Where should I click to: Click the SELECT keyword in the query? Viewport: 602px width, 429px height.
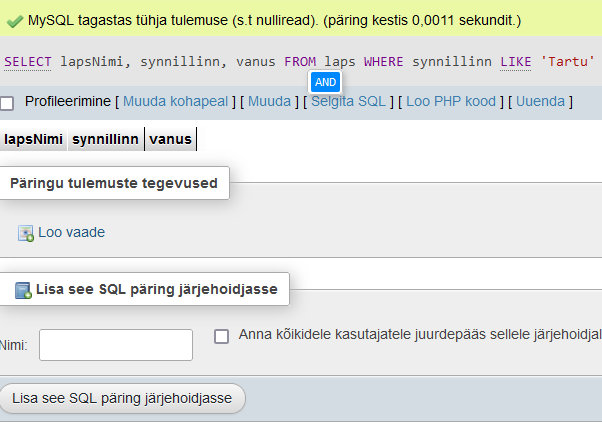pyautogui.click(x=28, y=61)
